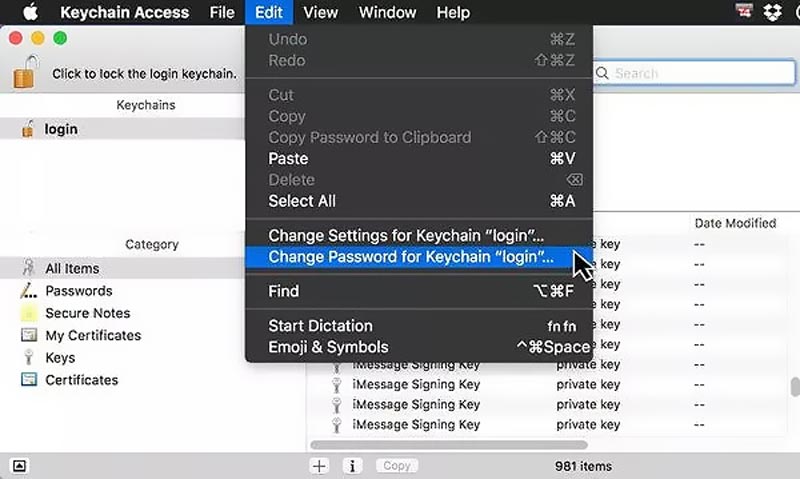The width and height of the screenshot is (800, 479).
Task: Click the Date Modified column header
Action: pos(735,223)
